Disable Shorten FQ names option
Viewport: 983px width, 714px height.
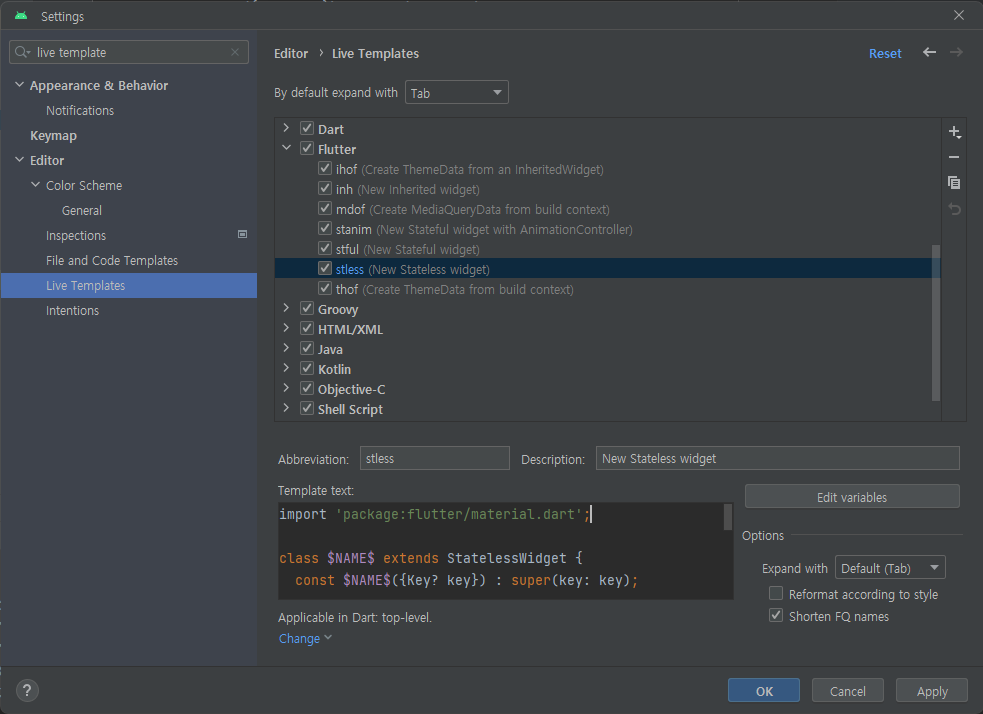(776, 616)
